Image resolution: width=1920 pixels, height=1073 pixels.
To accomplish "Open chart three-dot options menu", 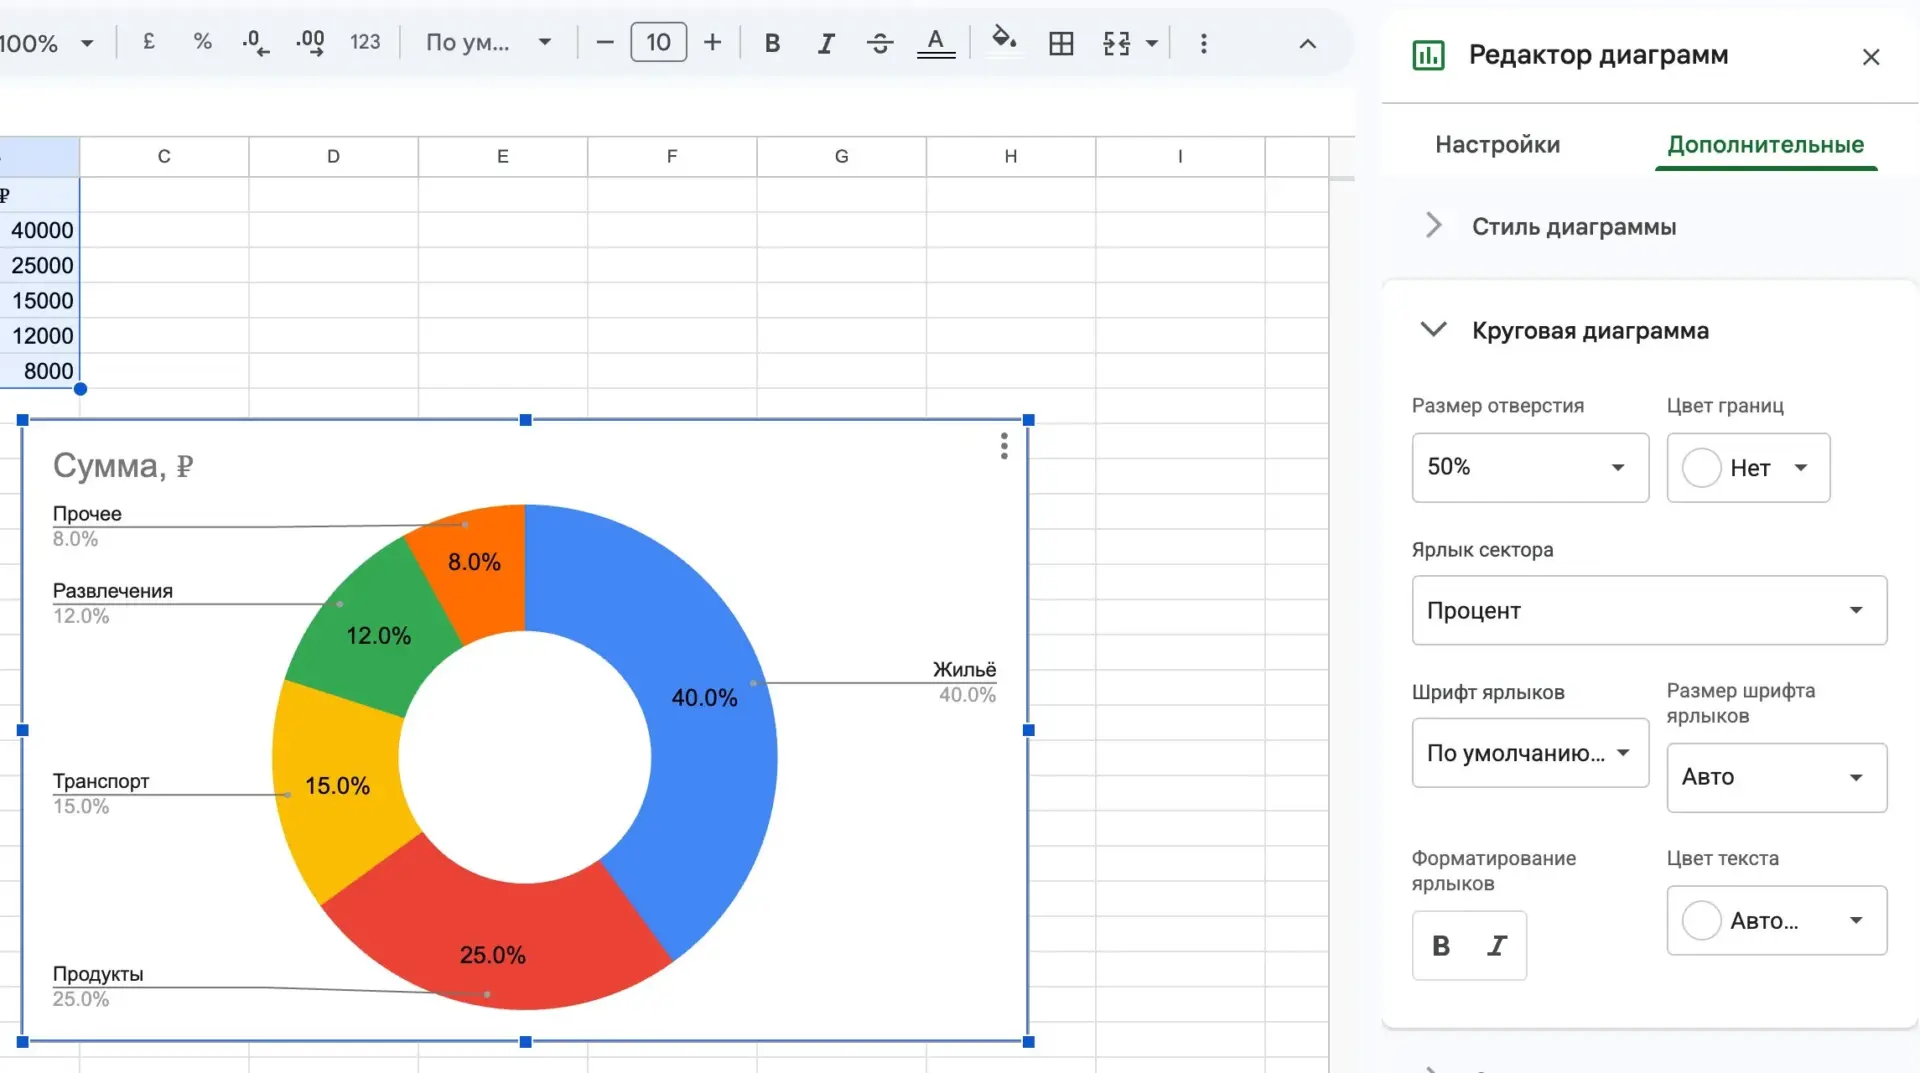I will point(1004,446).
